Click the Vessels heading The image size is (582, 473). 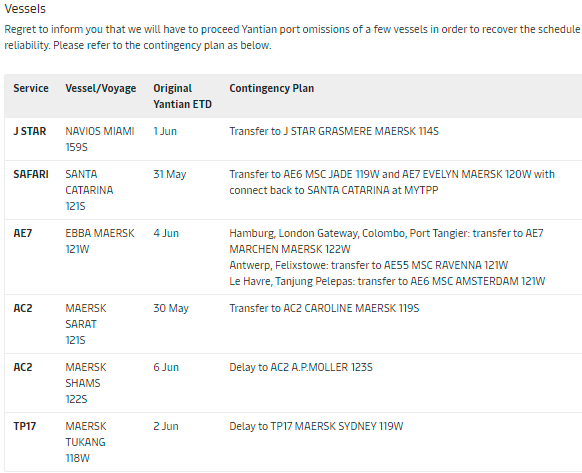[x=25, y=9]
